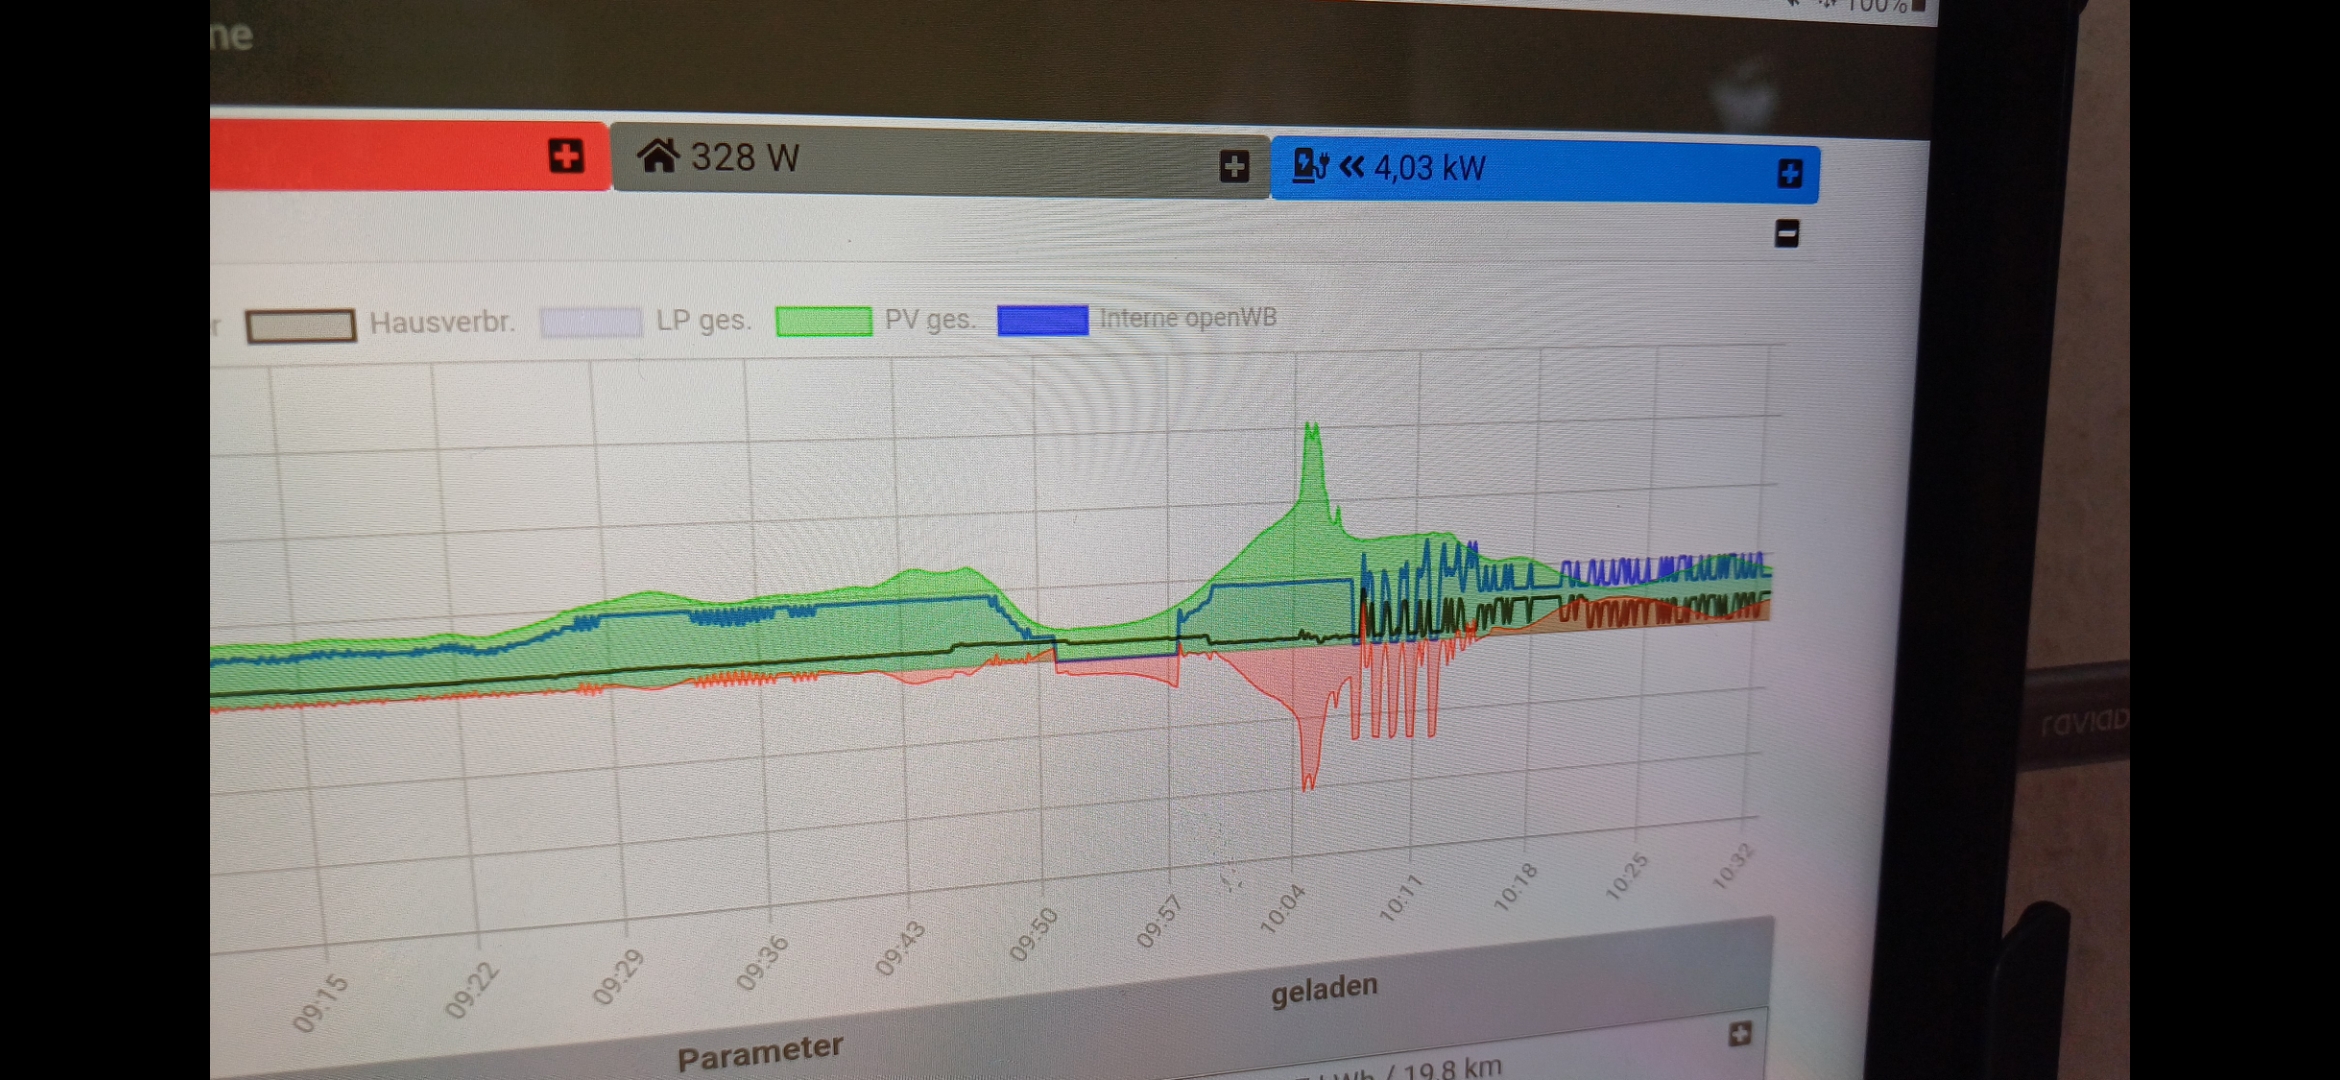Screen dimensions: 2340x1080
Task: Click the 09:15 time axis label
Action: click(x=321, y=1002)
